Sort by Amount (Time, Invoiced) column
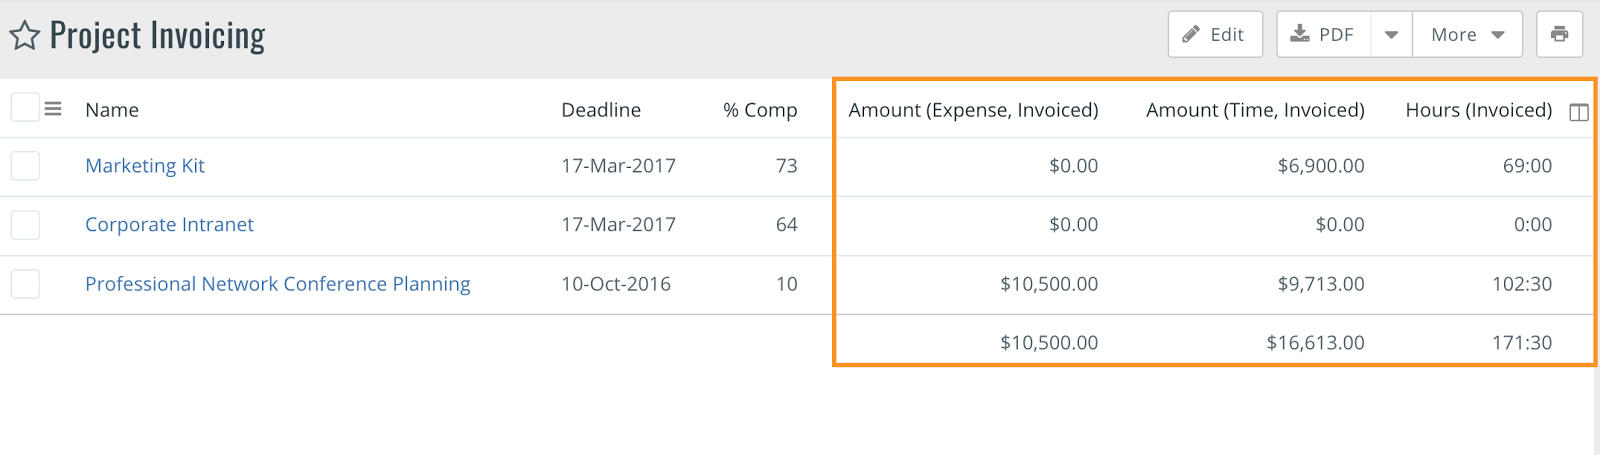The image size is (1600, 455). pyautogui.click(x=1255, y=110)
